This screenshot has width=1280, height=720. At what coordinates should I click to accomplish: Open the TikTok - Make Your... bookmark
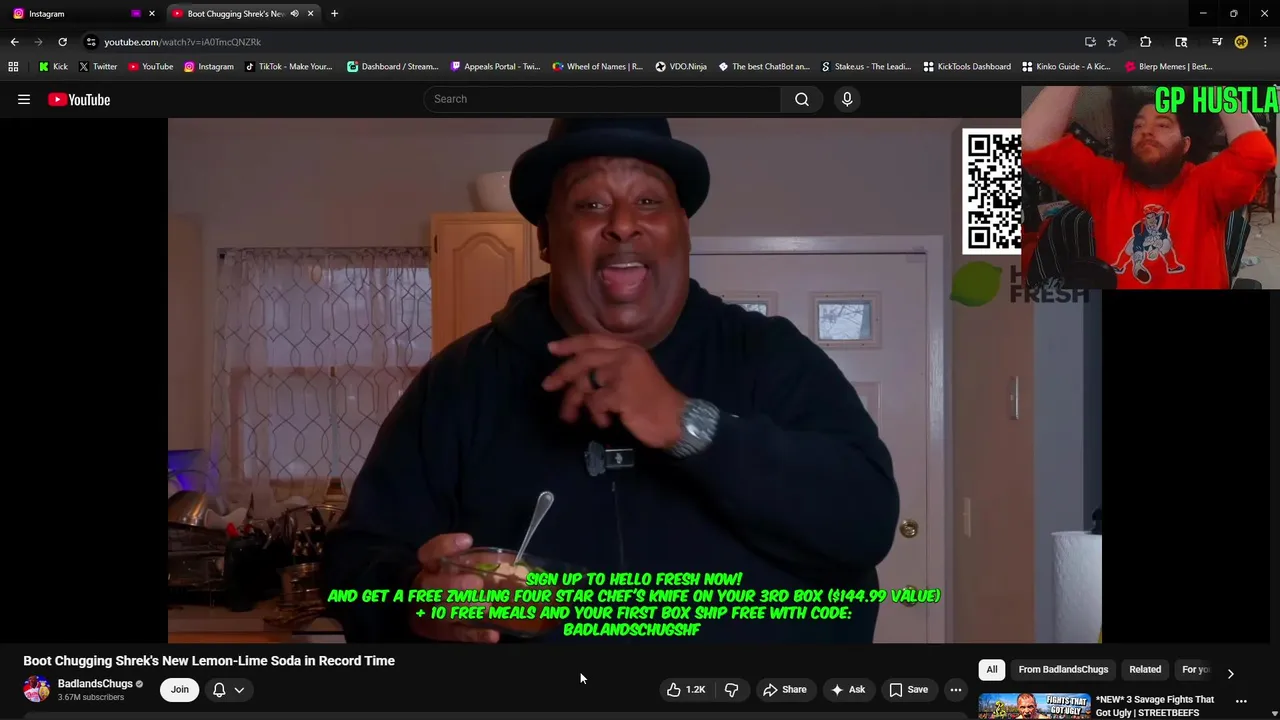pyautogui.click(x=289, y=67)
